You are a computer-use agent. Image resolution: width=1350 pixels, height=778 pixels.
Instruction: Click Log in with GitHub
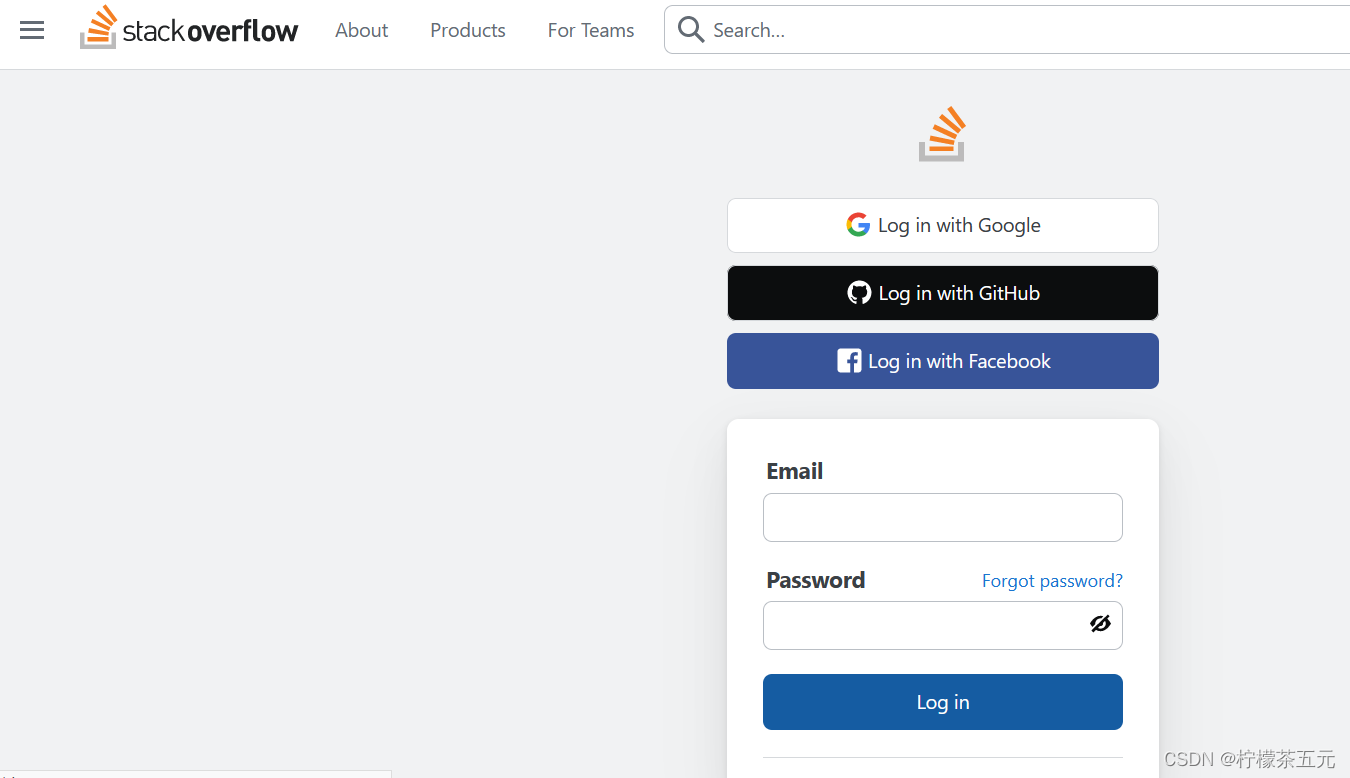click(942, 292)
